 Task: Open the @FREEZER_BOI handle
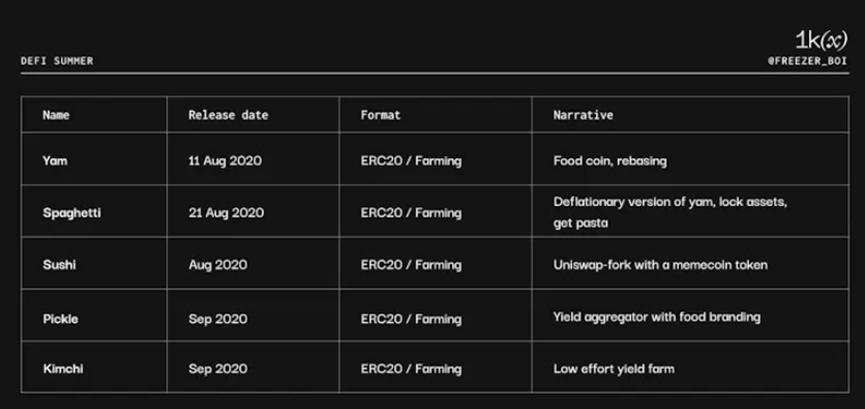[807, 61]
